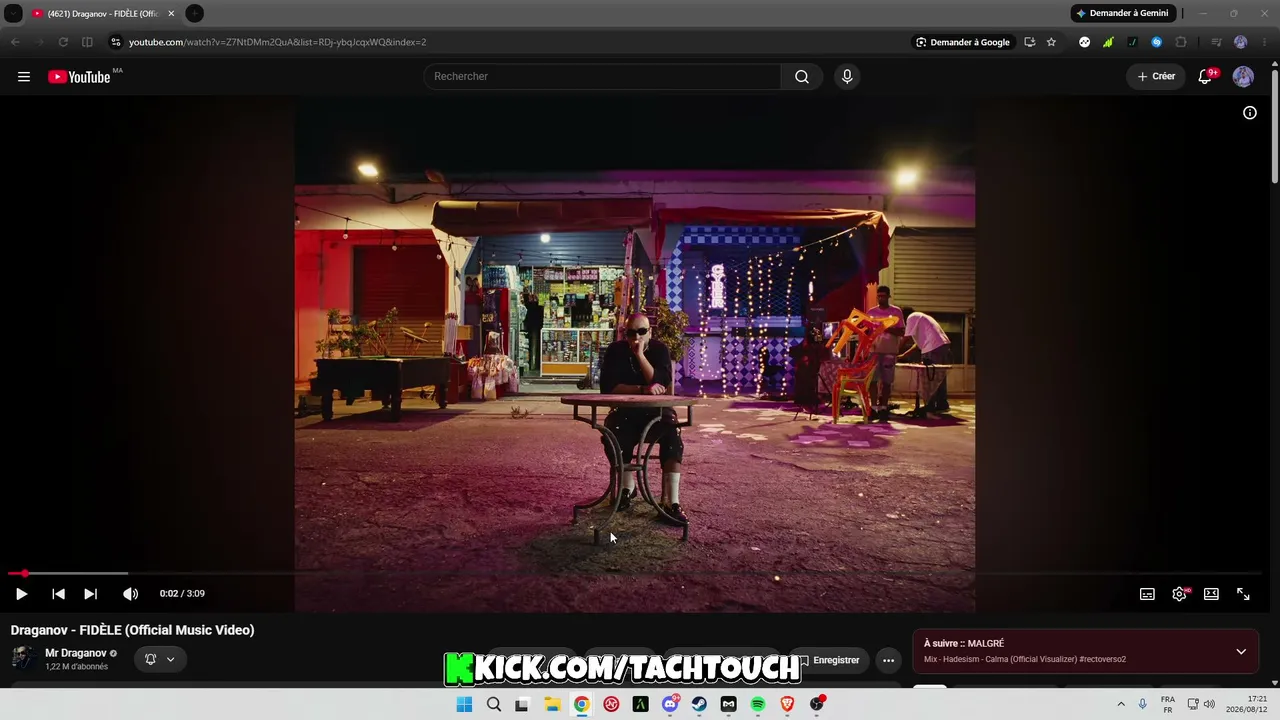The width and height of the screenshot is (1280, 720).
Task: Select the Draganov - FIDÈLE browser tab
Action: coord(103,13)
